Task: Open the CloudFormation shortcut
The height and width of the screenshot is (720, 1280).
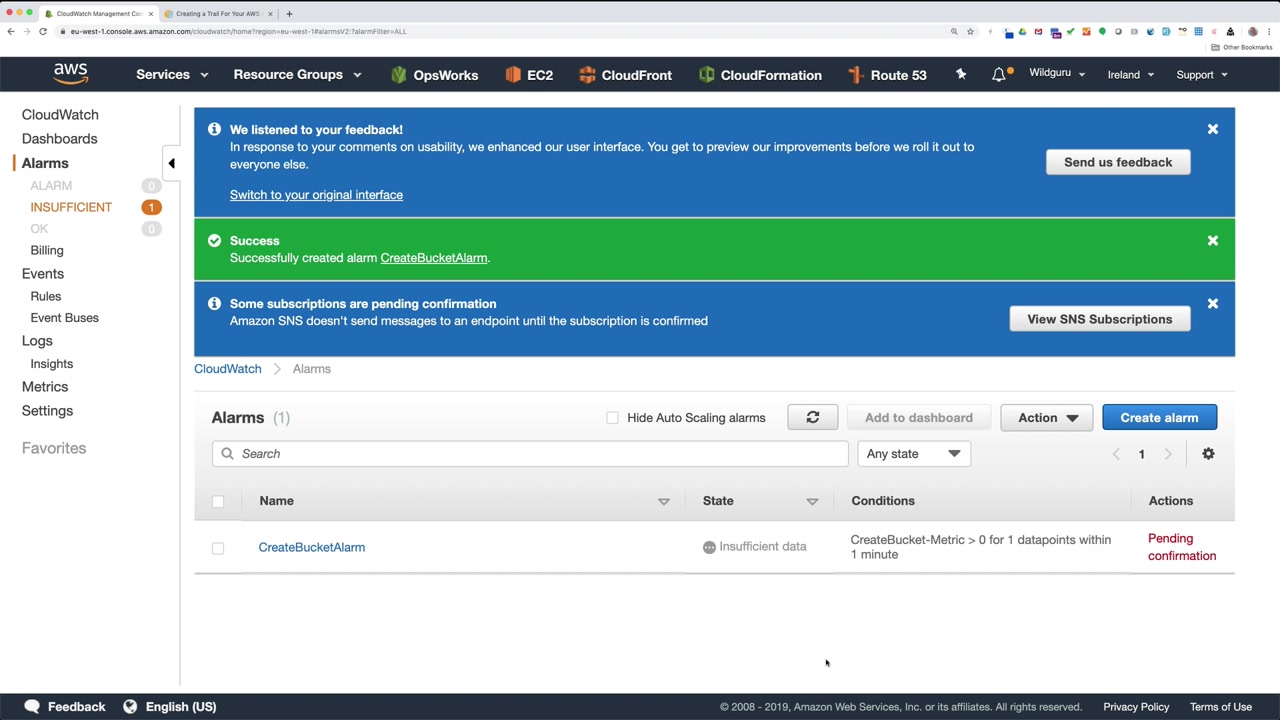Action: point(760,75)
